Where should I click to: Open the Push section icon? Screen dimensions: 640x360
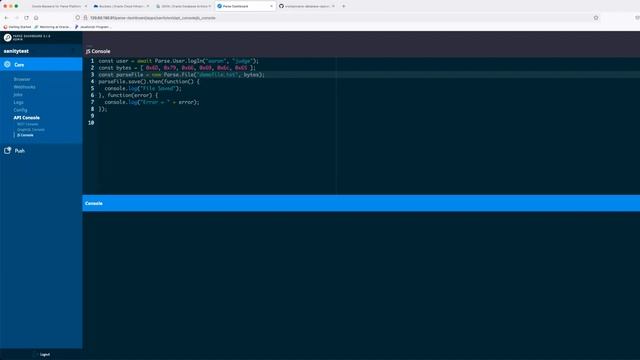coord(7,151)
